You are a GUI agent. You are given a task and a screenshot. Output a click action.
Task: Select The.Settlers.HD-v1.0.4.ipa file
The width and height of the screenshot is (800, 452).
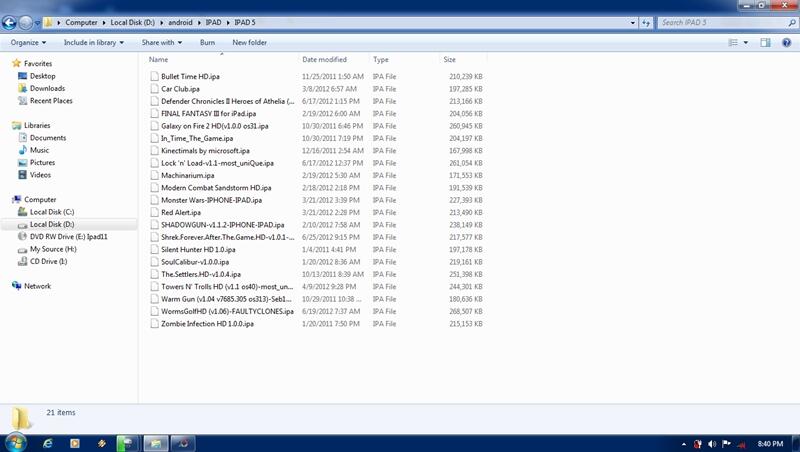pos(201,274)
